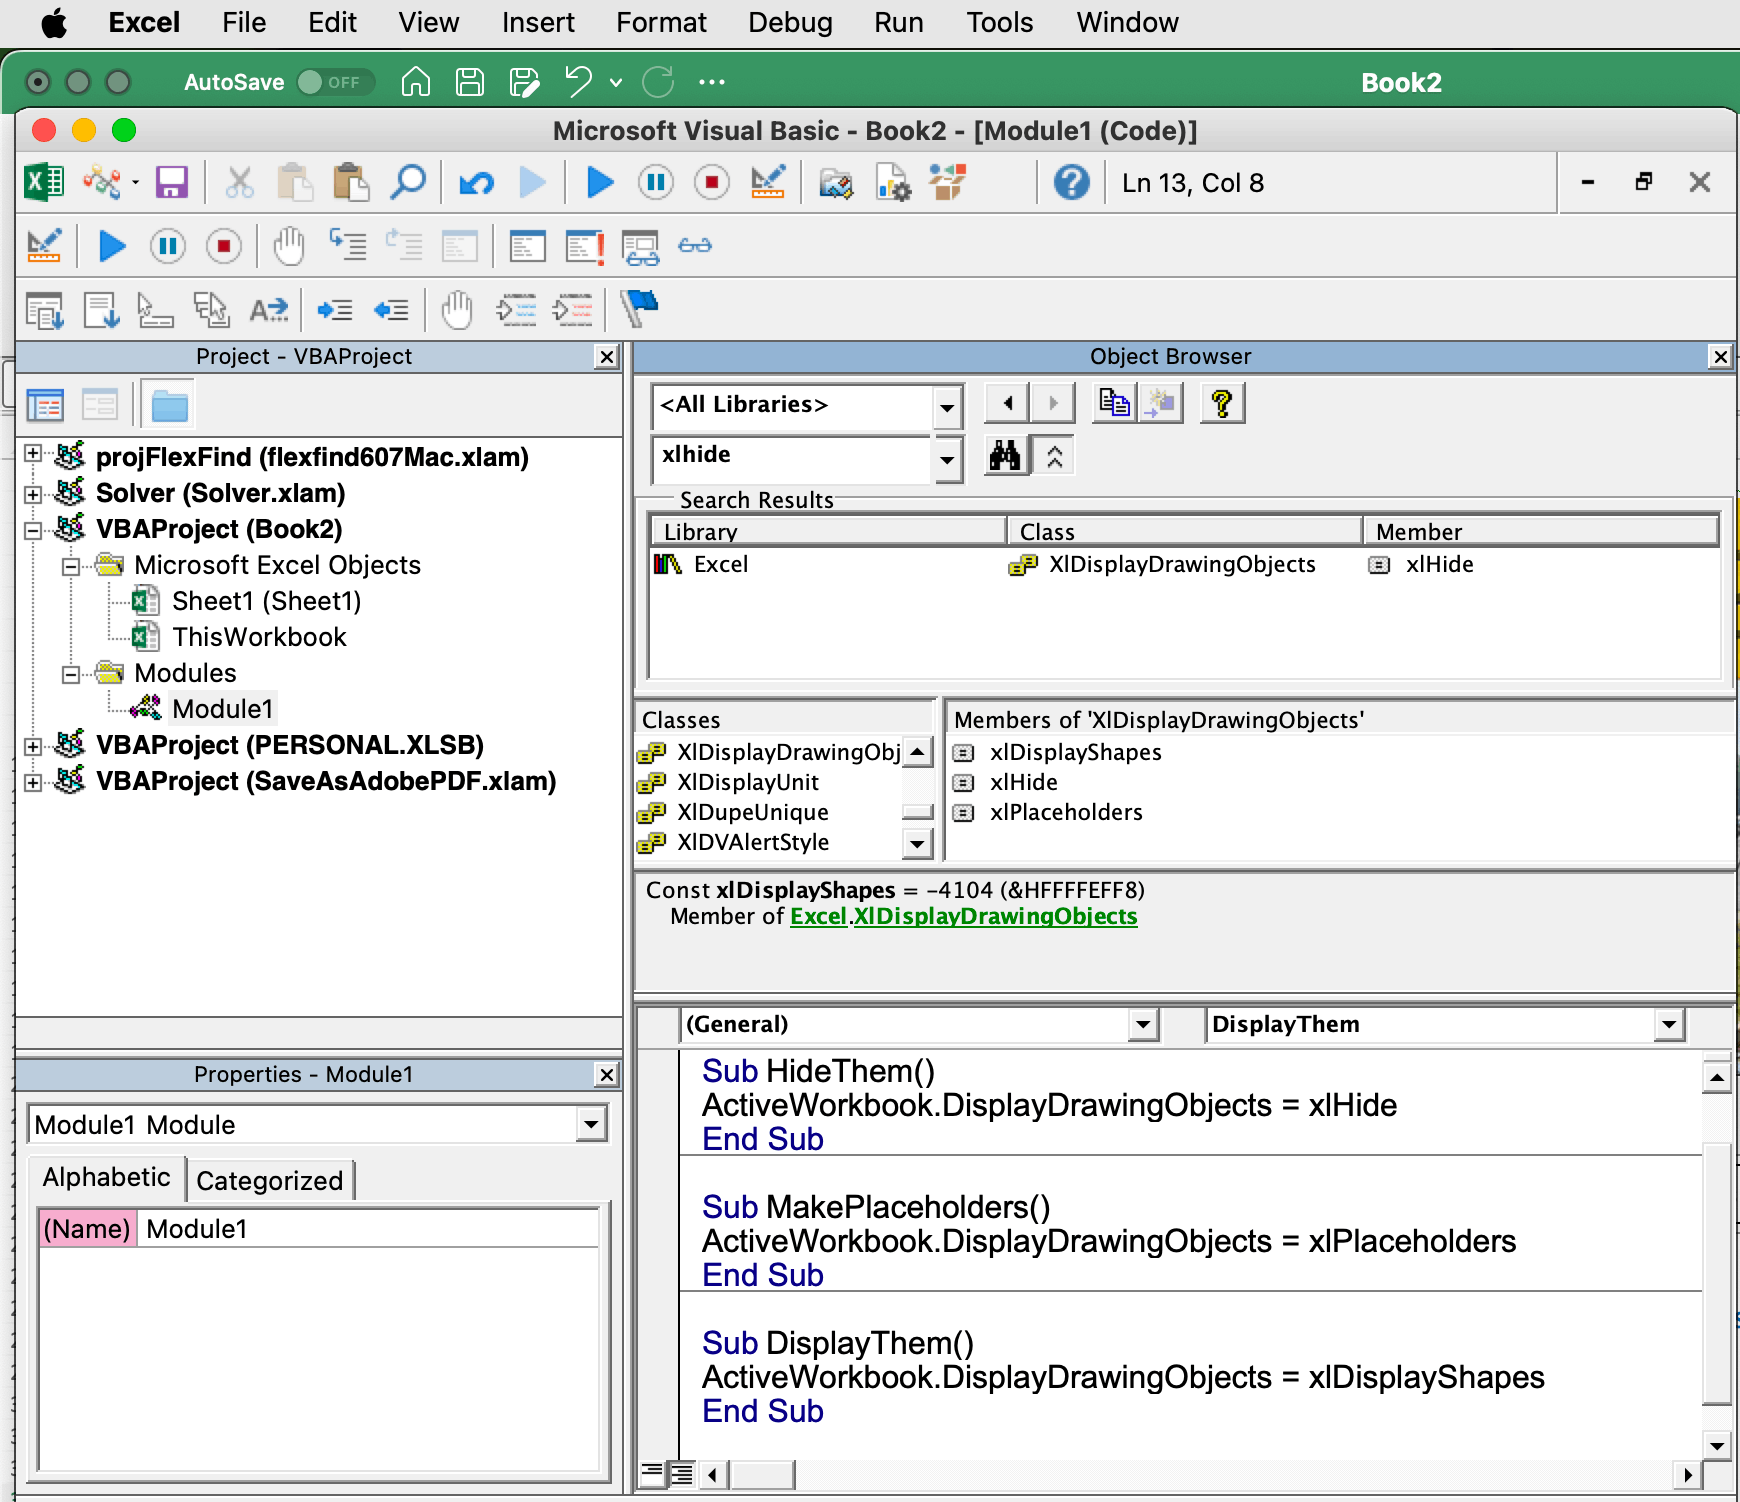Switch to Full Module View button
The height and width of the screenshot is (1502, 1740).
(x=682, y=1474)
